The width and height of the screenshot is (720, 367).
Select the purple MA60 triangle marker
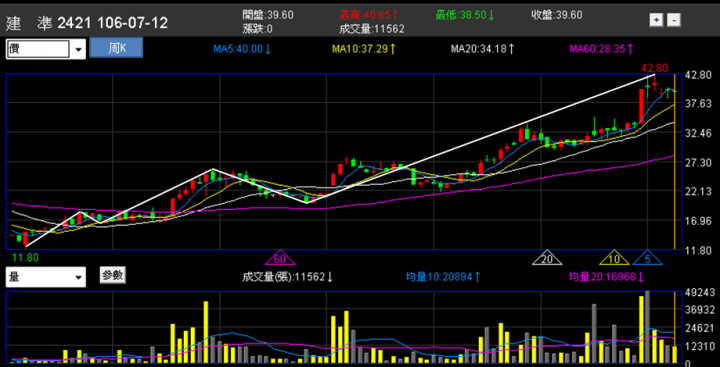point(280,258)
